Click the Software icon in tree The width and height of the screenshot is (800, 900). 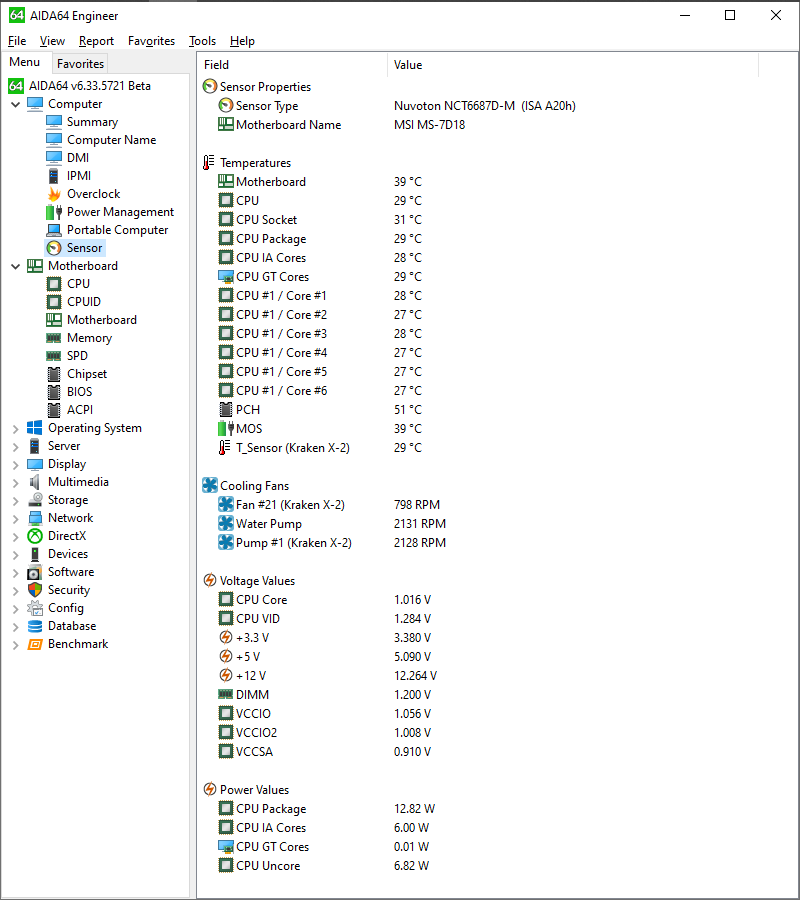pyautogui.click(x=35, y=572)
